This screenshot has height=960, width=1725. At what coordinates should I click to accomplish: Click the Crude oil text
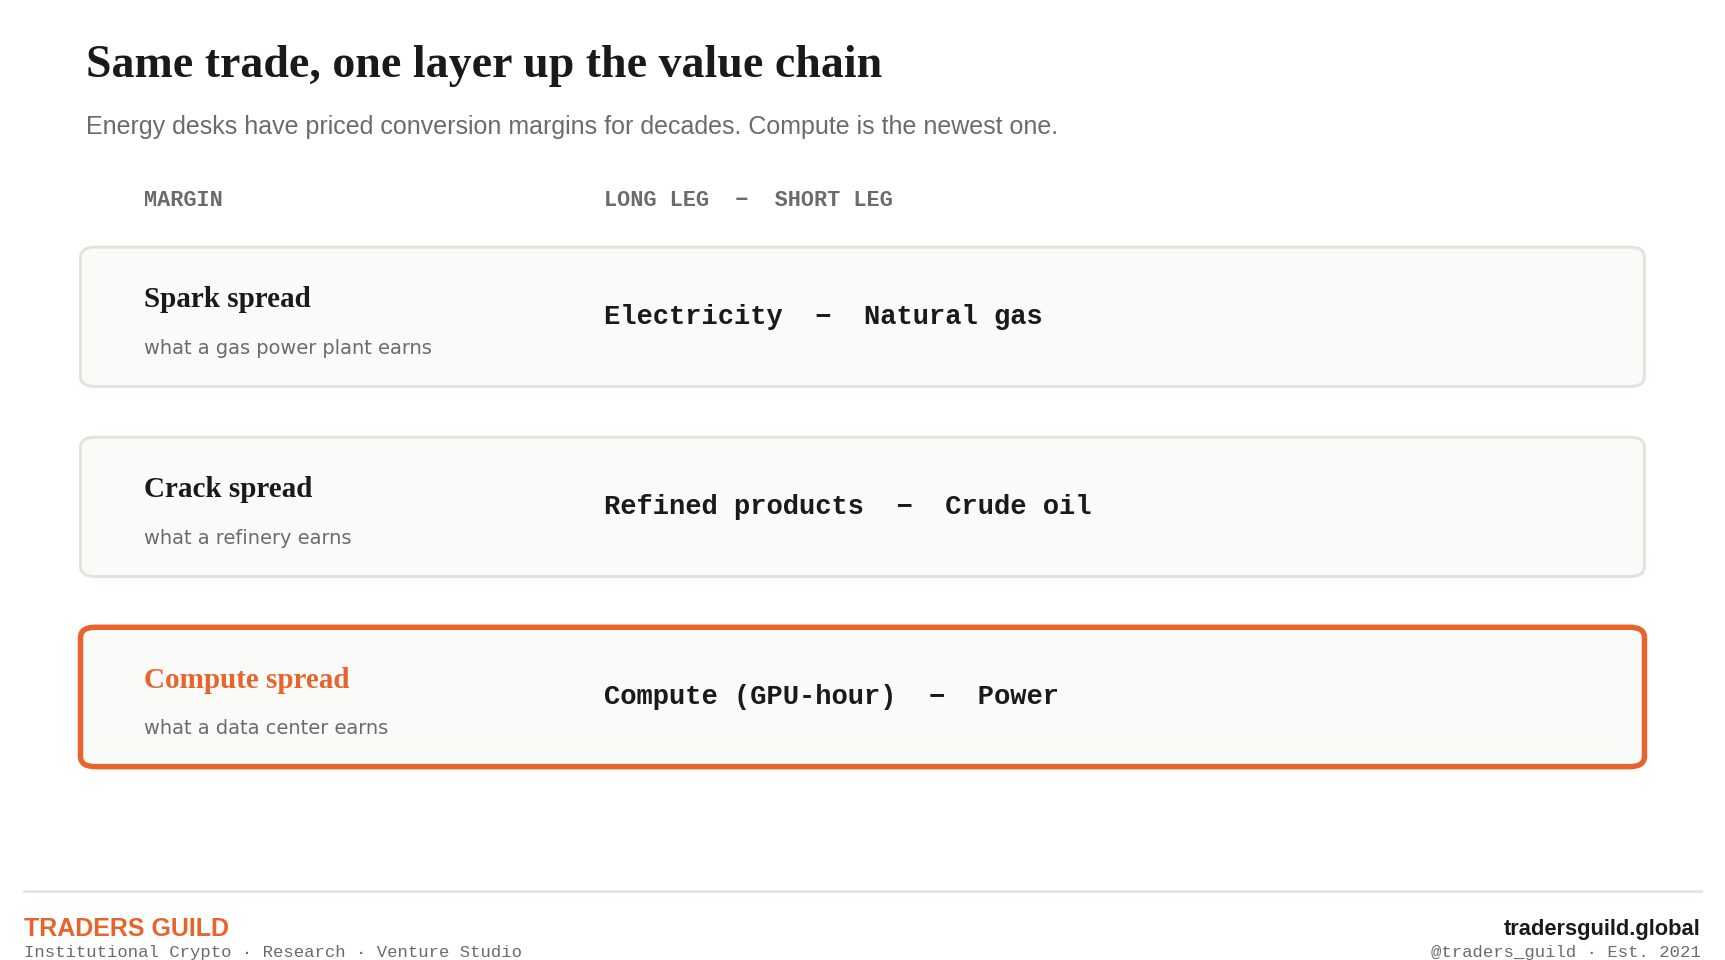pos(1018,506)
